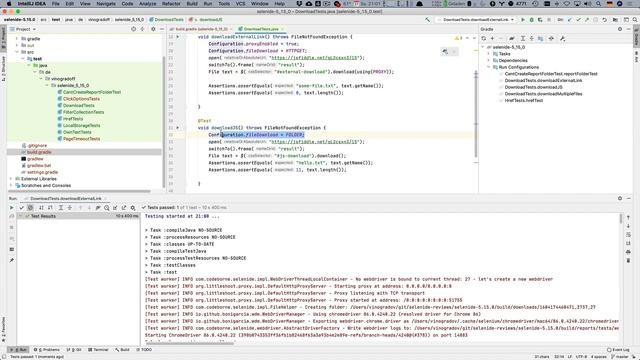Open the Refactor menu
Viewport: 640px width, 360px height.
171,4
